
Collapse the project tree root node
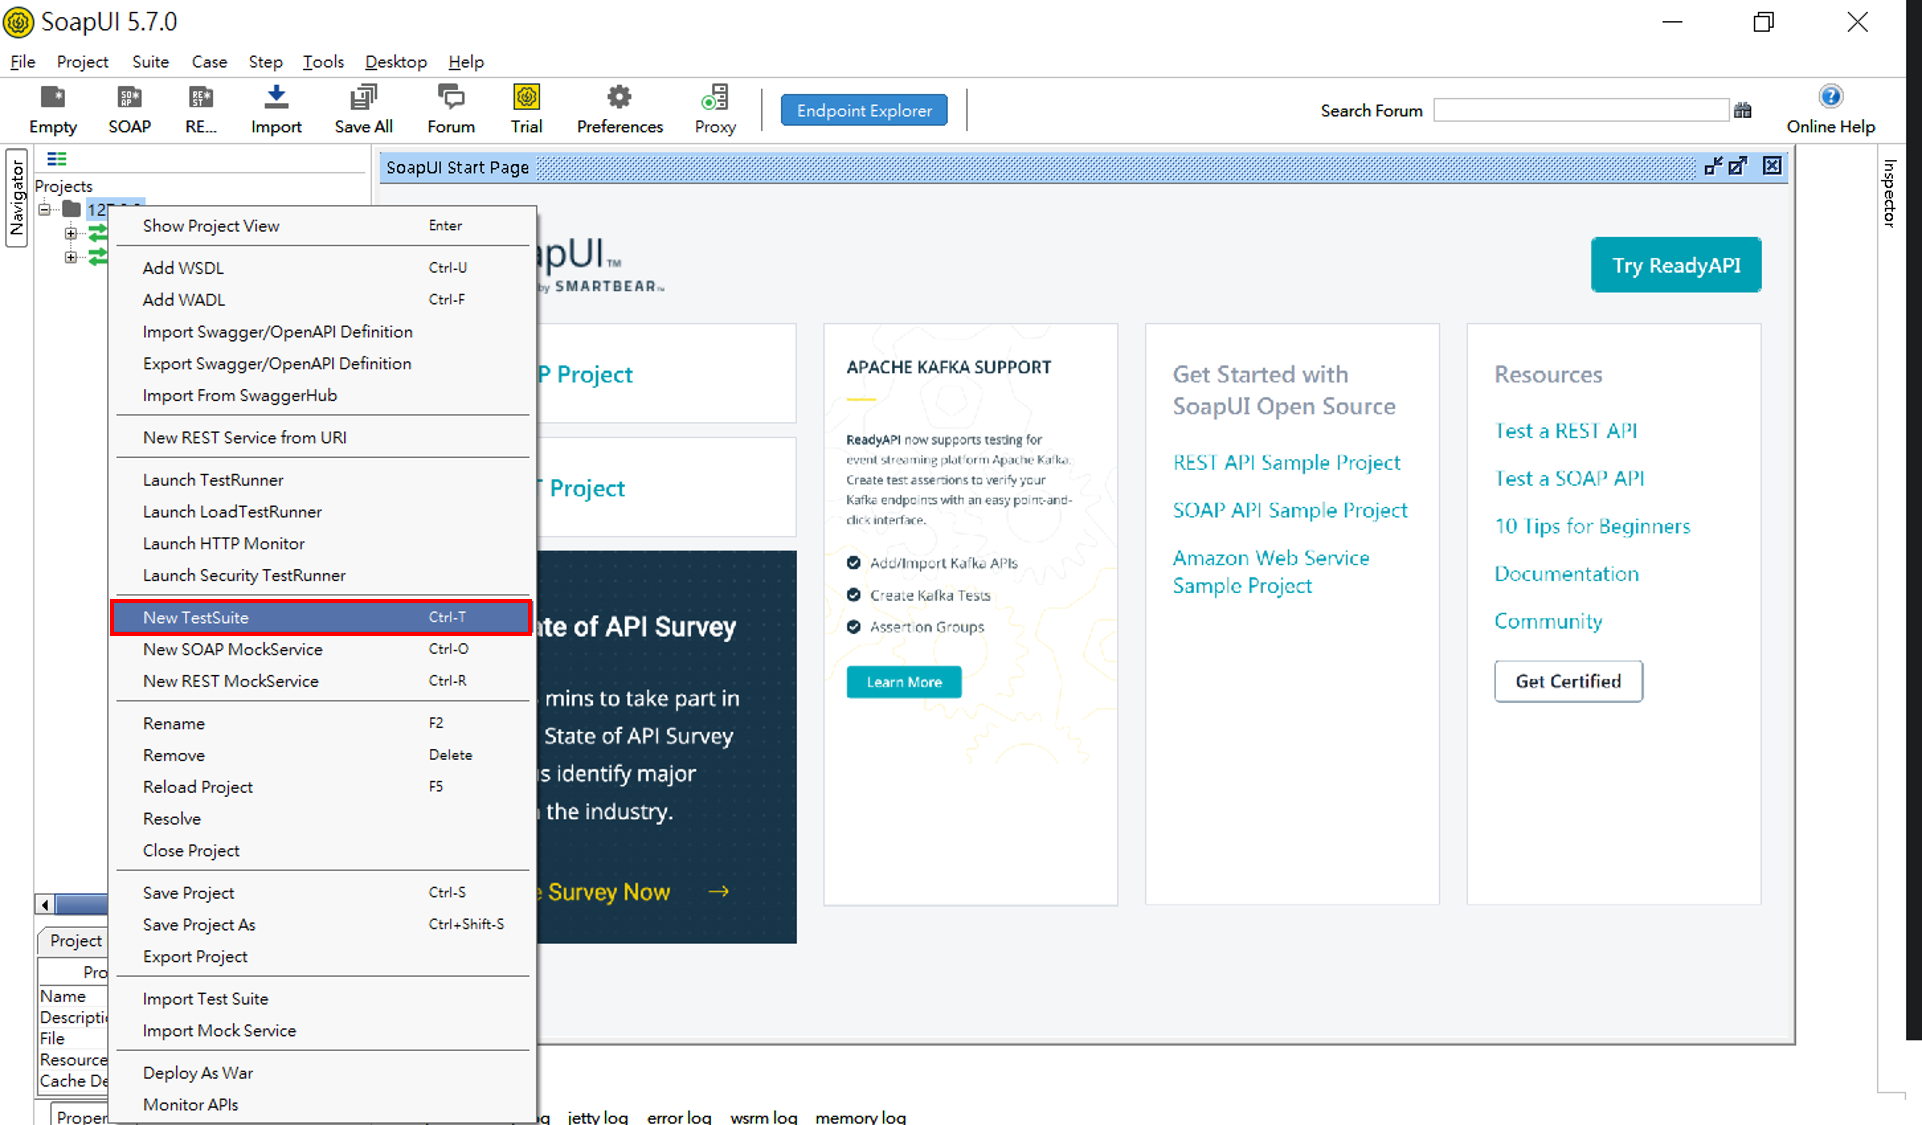click(x=45, y=209)
